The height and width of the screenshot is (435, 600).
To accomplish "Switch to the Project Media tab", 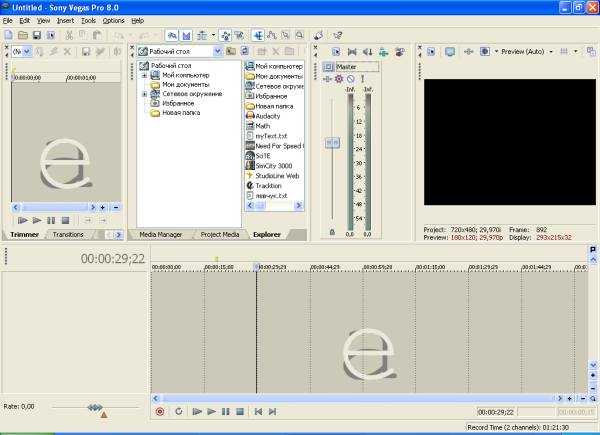I will 220,235.
